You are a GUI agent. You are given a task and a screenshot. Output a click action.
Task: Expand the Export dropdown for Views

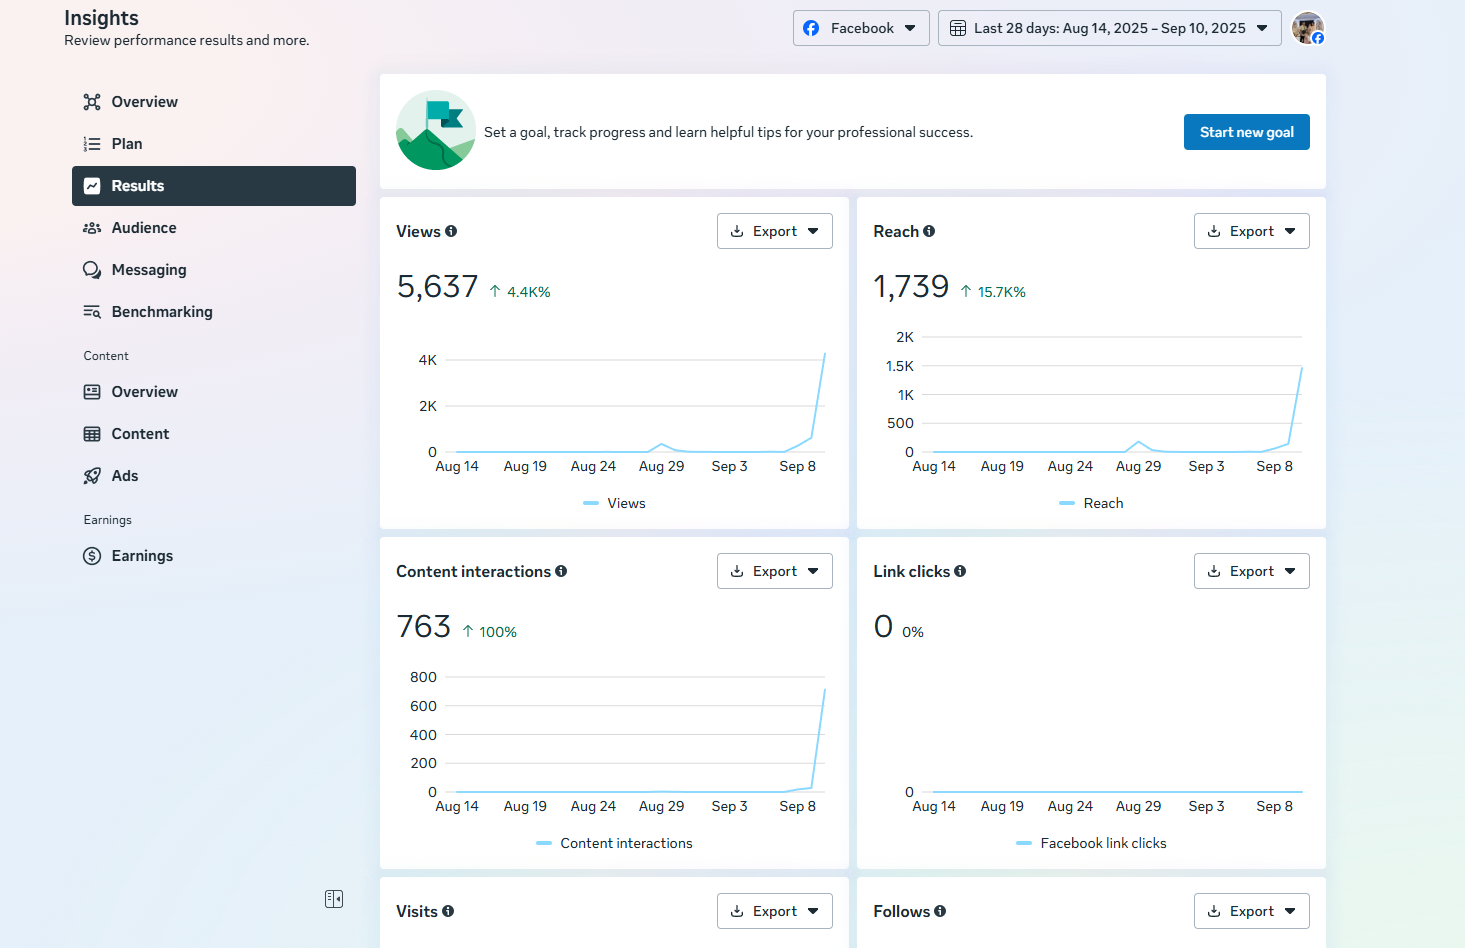(775, 231)
